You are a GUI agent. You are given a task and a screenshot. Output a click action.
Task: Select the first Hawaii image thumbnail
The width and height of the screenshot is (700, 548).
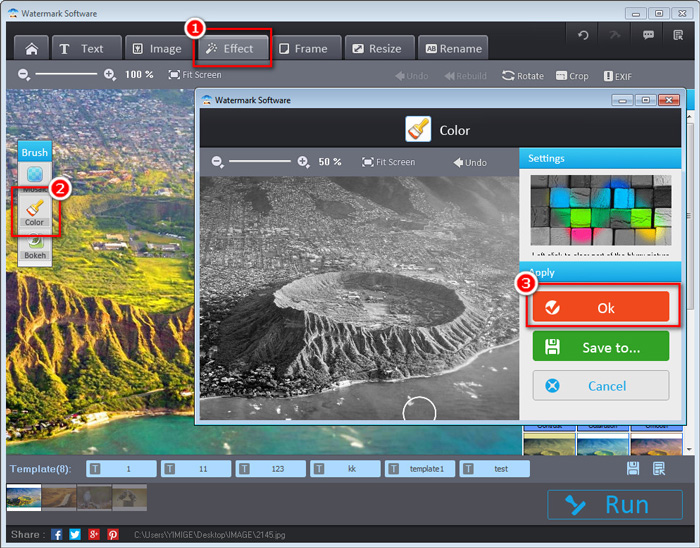coord(24,497)
